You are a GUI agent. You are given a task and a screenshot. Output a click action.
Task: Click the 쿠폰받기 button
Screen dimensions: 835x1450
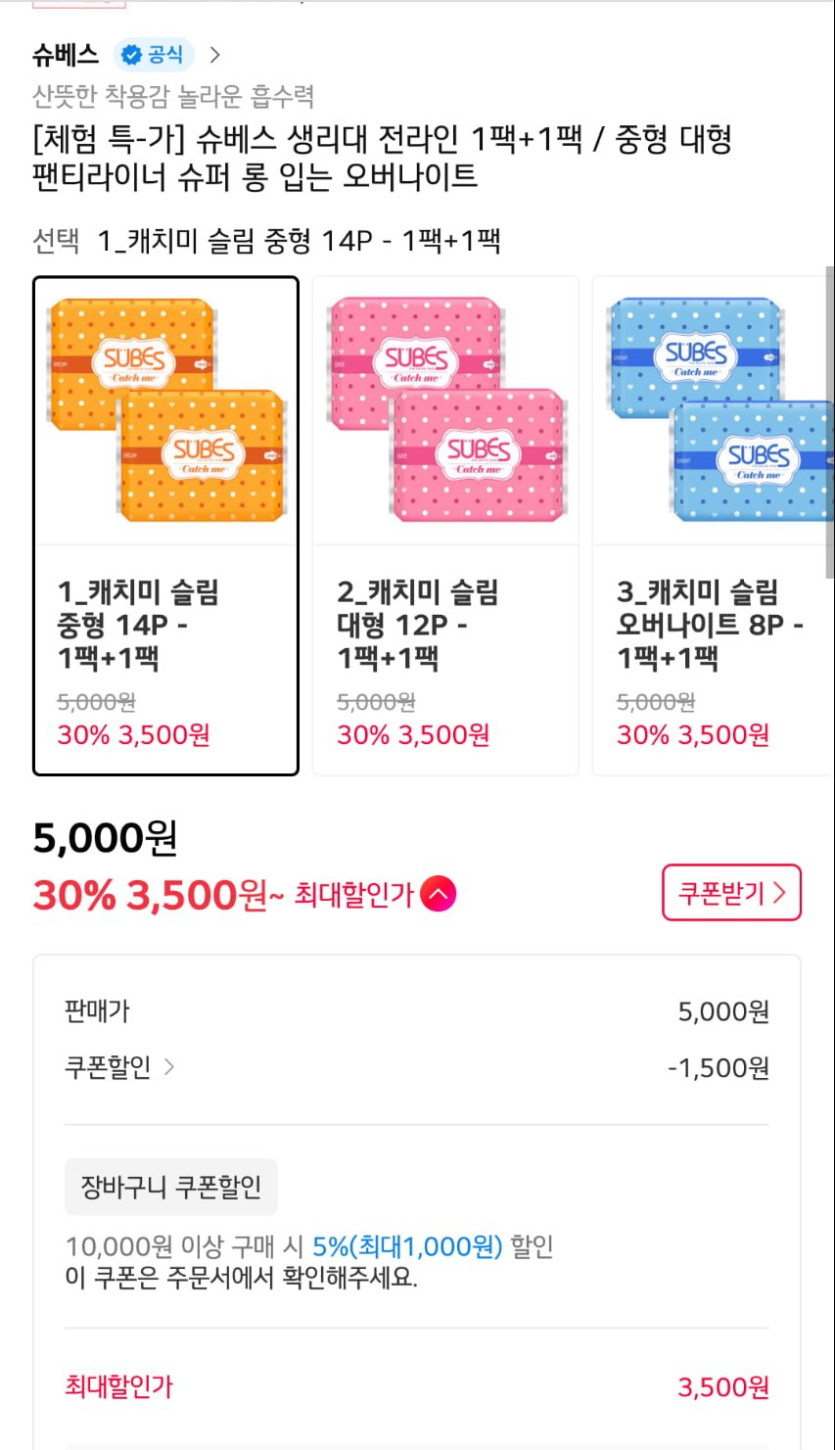[x=731, y=893]
